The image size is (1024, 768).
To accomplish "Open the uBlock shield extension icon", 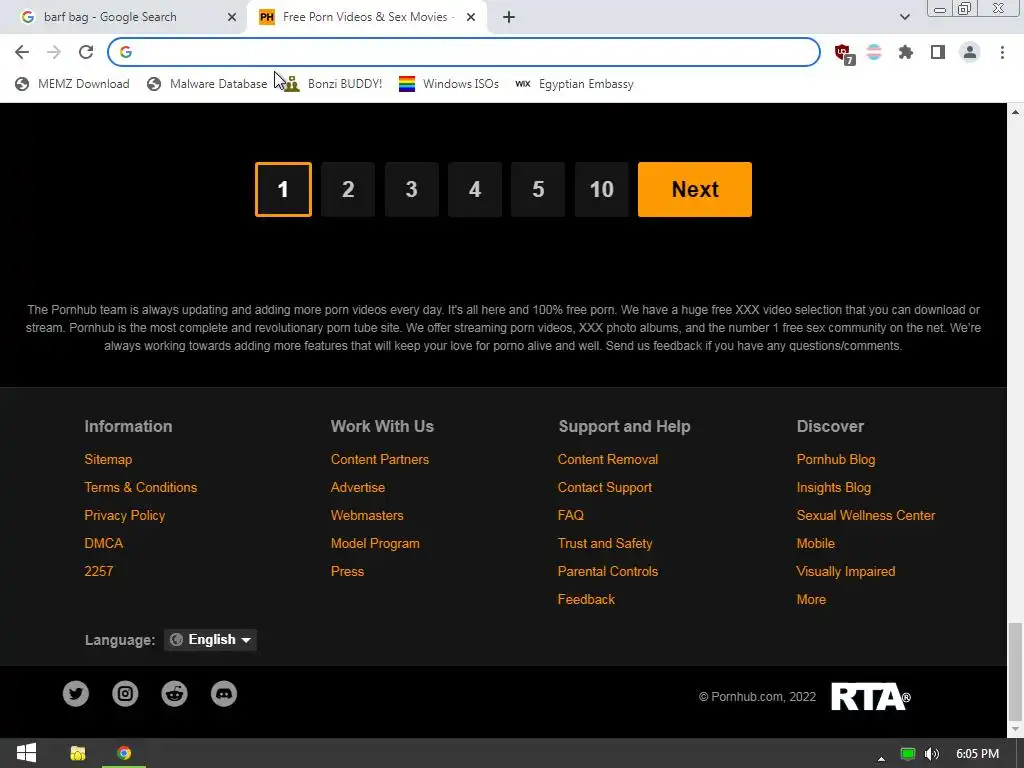I will (843, 52).
